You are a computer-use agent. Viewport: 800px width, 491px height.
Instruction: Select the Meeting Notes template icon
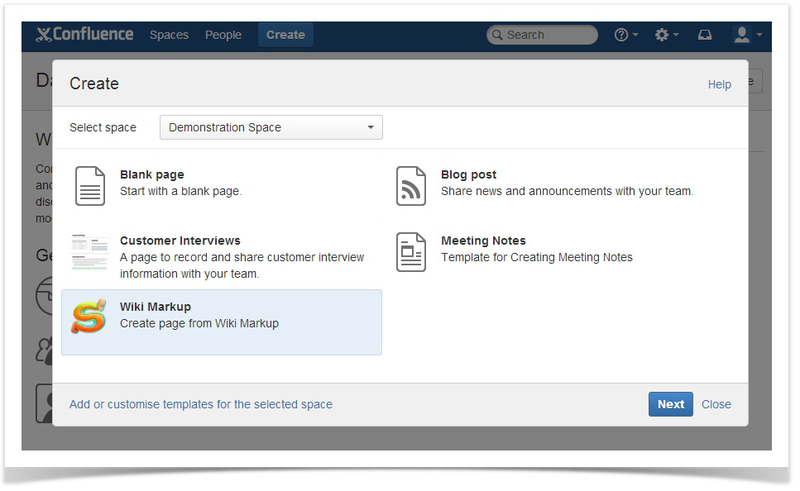pyautogui.click(x=411, y=252)
